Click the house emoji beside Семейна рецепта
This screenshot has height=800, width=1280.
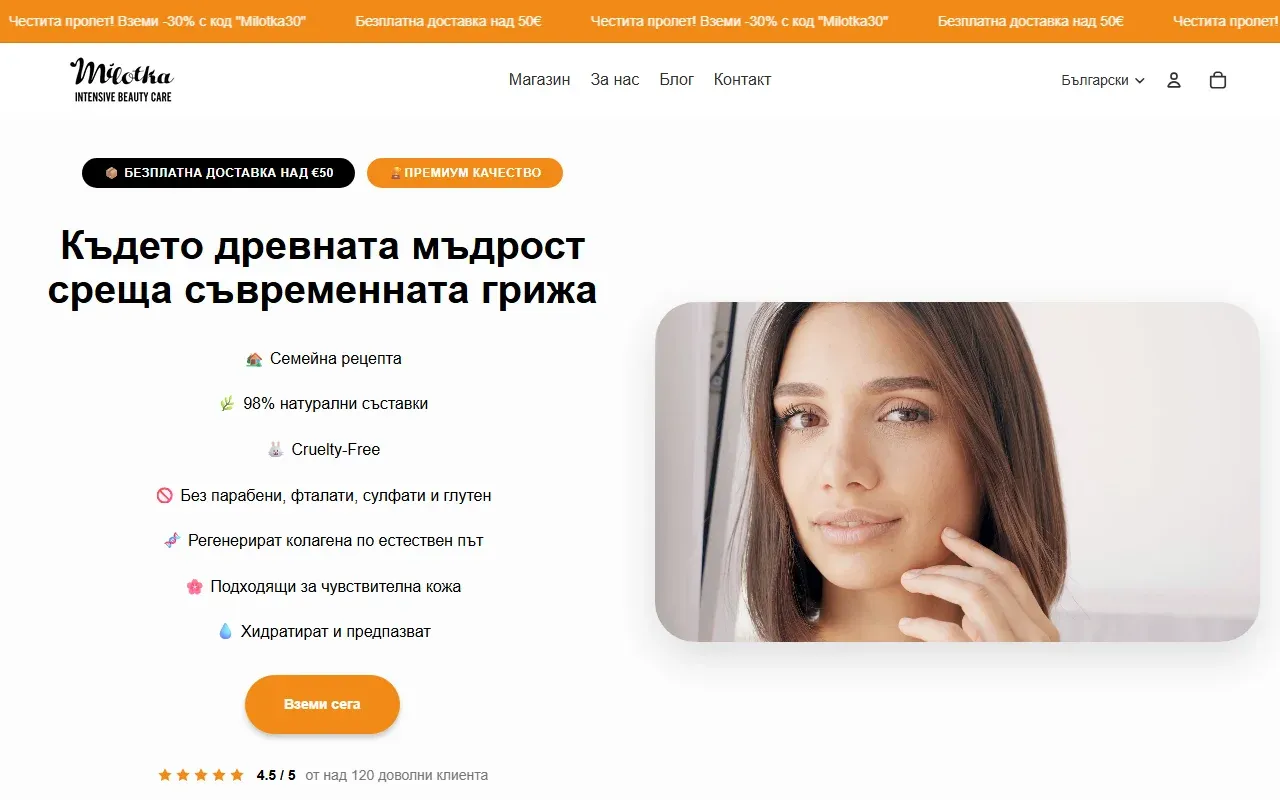[254, 358]
